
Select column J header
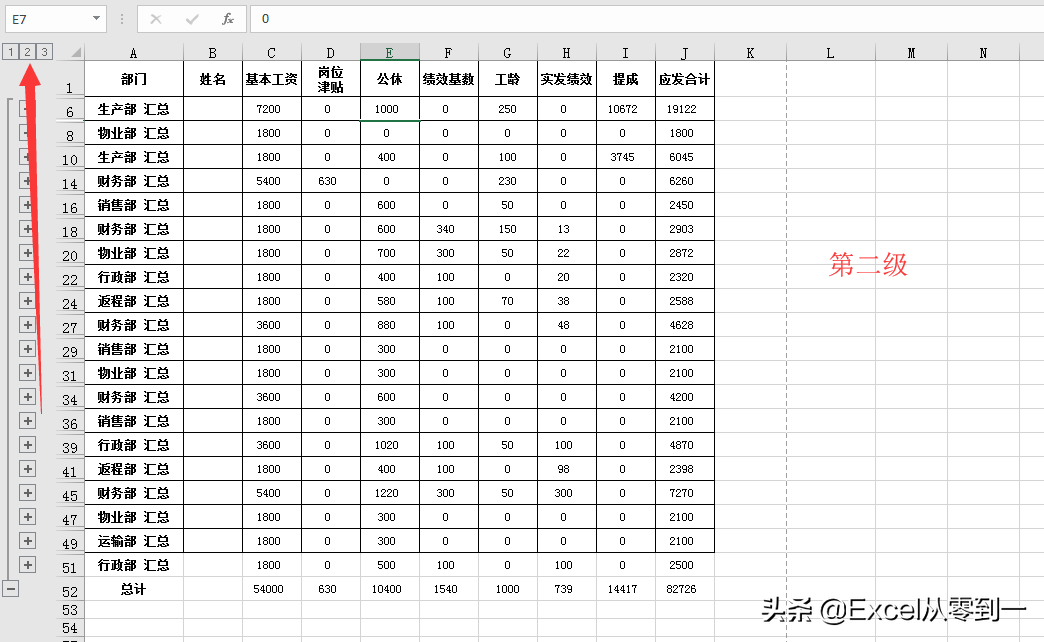(x=684, y=53)
